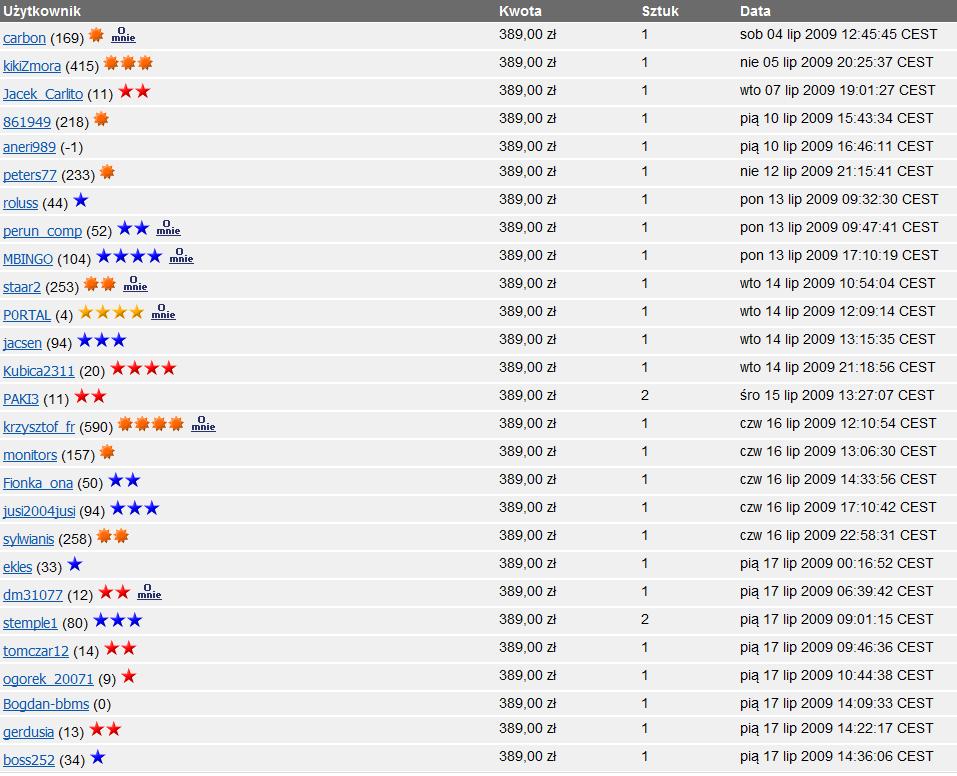Open 'O mnie' icon in dm31077 row
957x776 pixels.
(149, 593)
